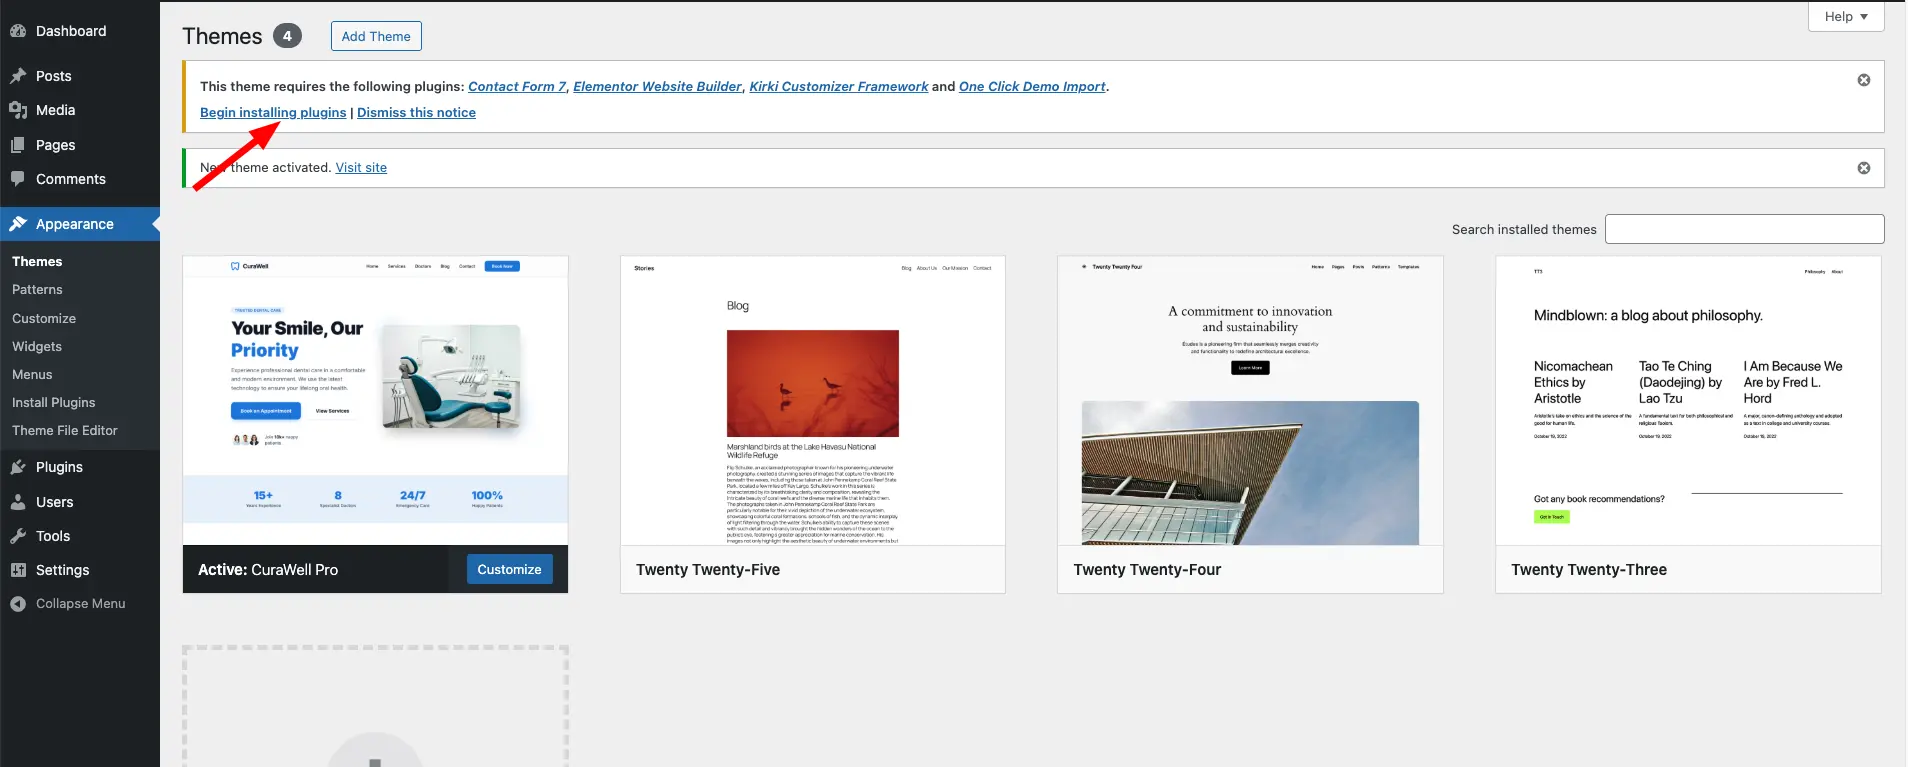The image size is (1908, 767).
Task: Click the dashed add new theme box
Action: point(375,706)
